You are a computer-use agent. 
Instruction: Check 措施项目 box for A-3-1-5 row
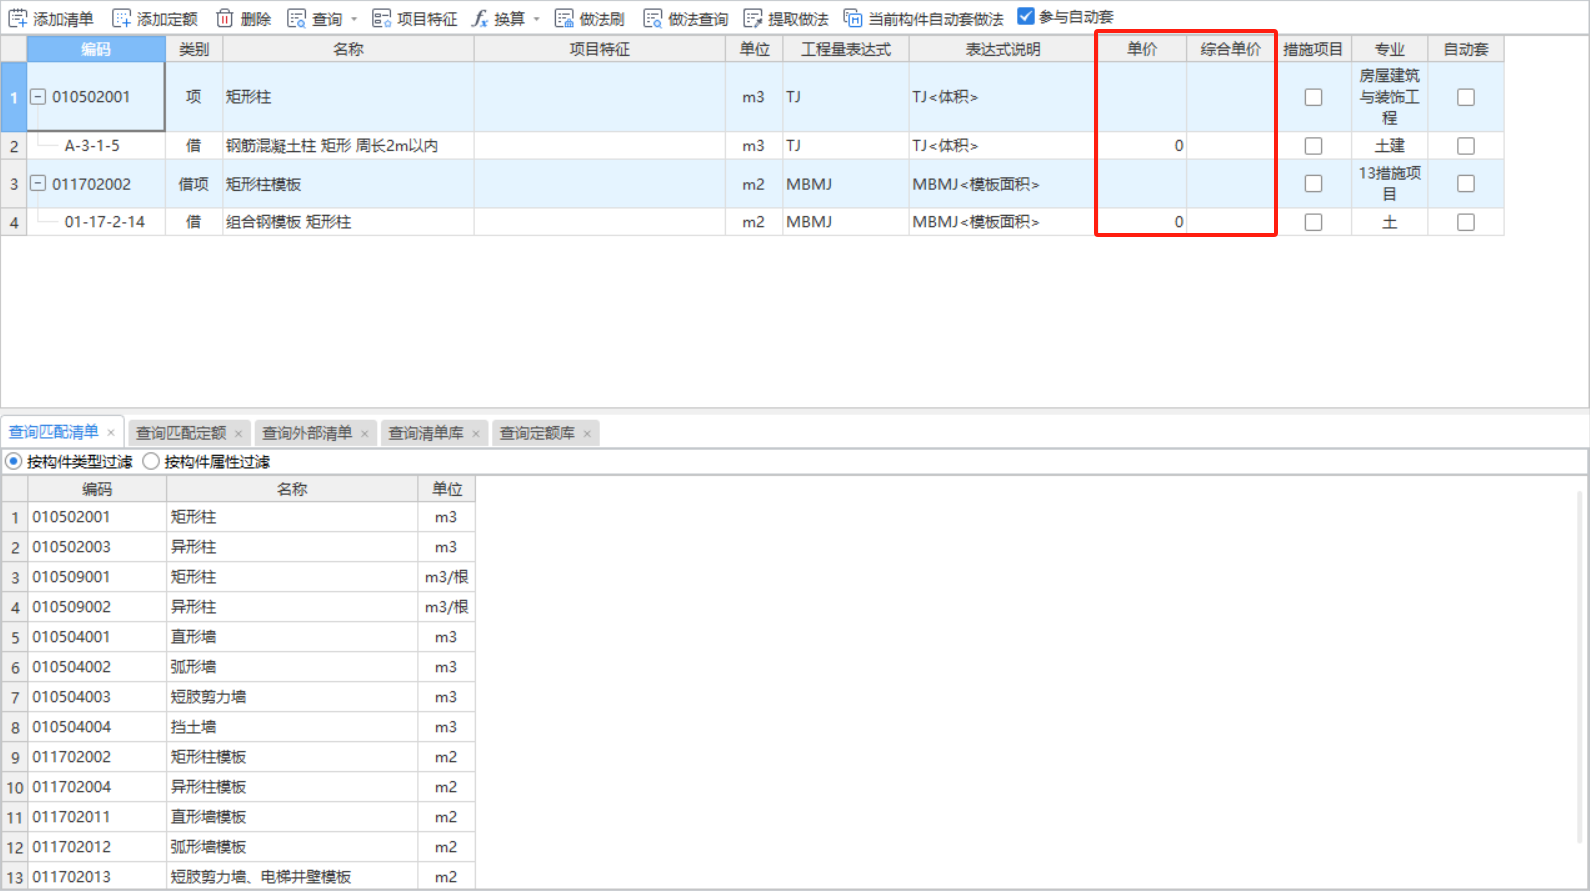coord(1314,146)
